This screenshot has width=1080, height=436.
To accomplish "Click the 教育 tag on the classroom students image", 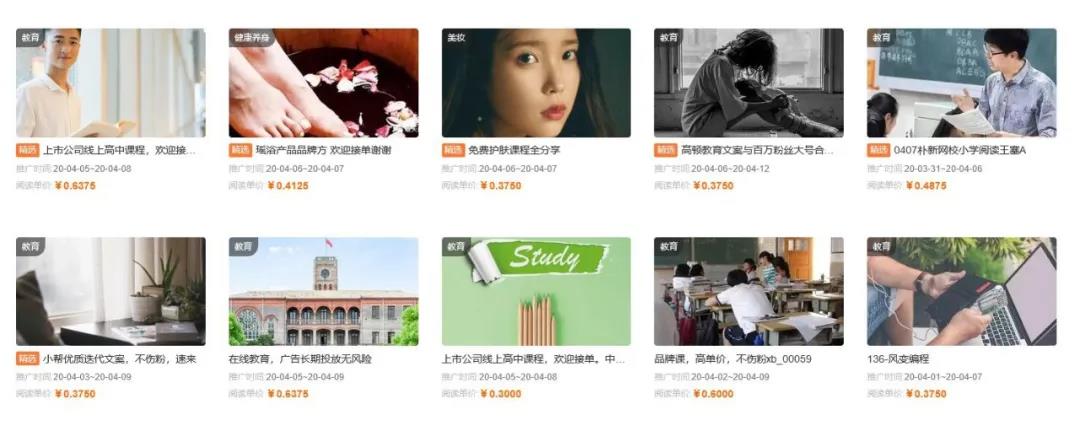I will pos(669,246).
